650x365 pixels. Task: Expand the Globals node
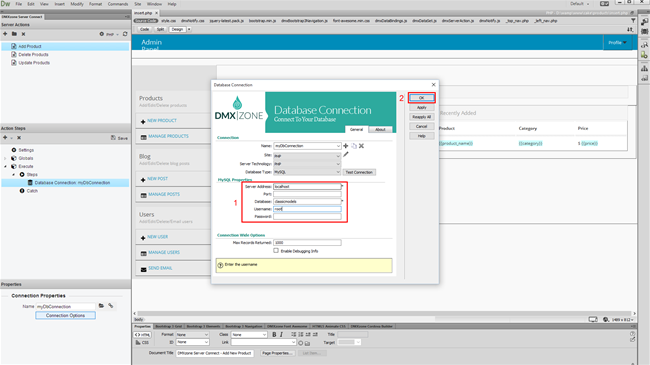(5, 158)
